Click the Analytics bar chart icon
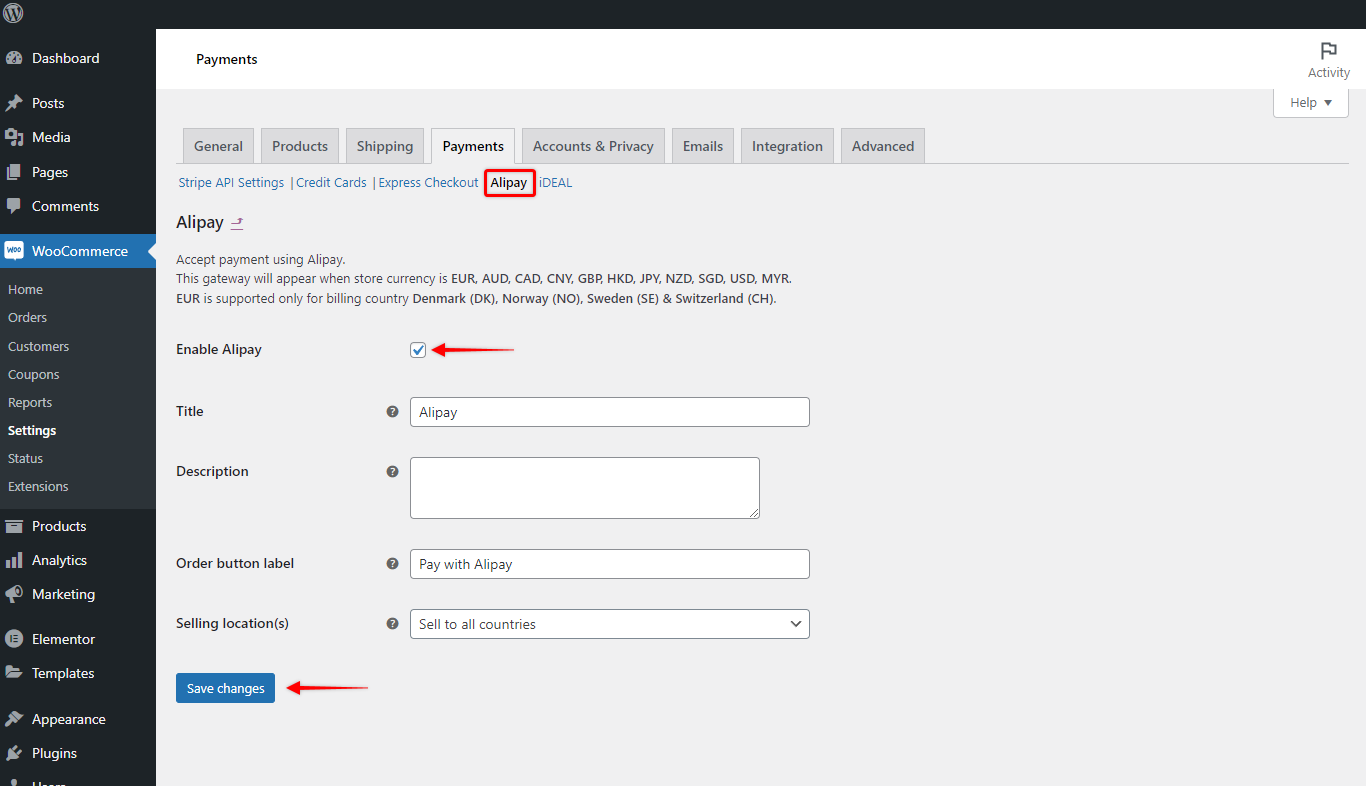The image size is (1366, 786). [x=14, y=560]
